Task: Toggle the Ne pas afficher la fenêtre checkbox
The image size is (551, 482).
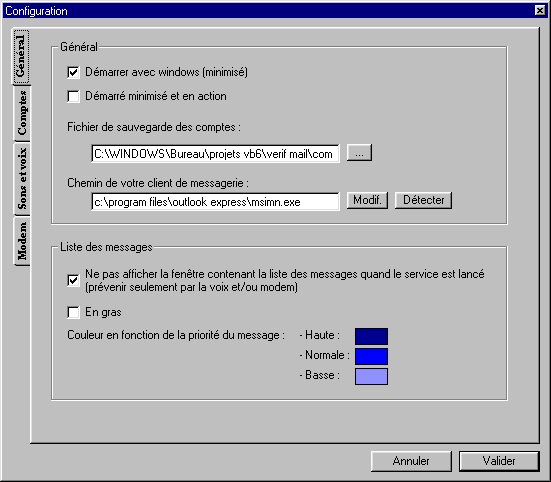Action: tap(73, 280)
